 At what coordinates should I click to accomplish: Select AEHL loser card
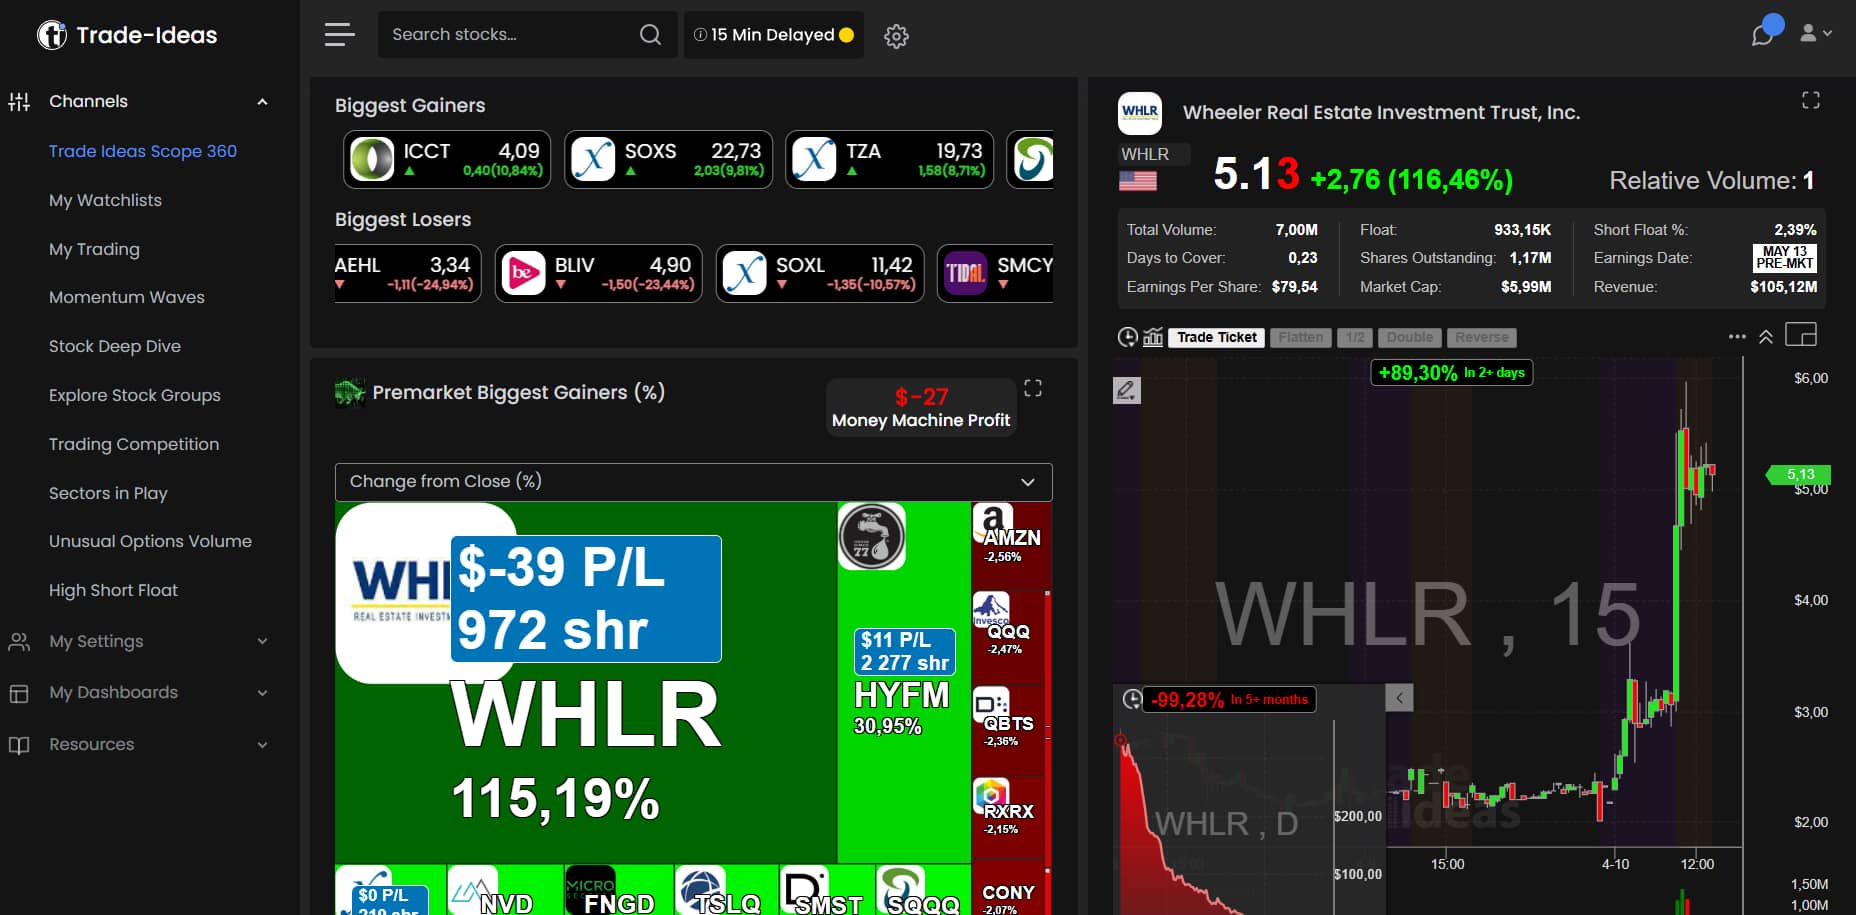pyautogui.click(x=407, y=273)
